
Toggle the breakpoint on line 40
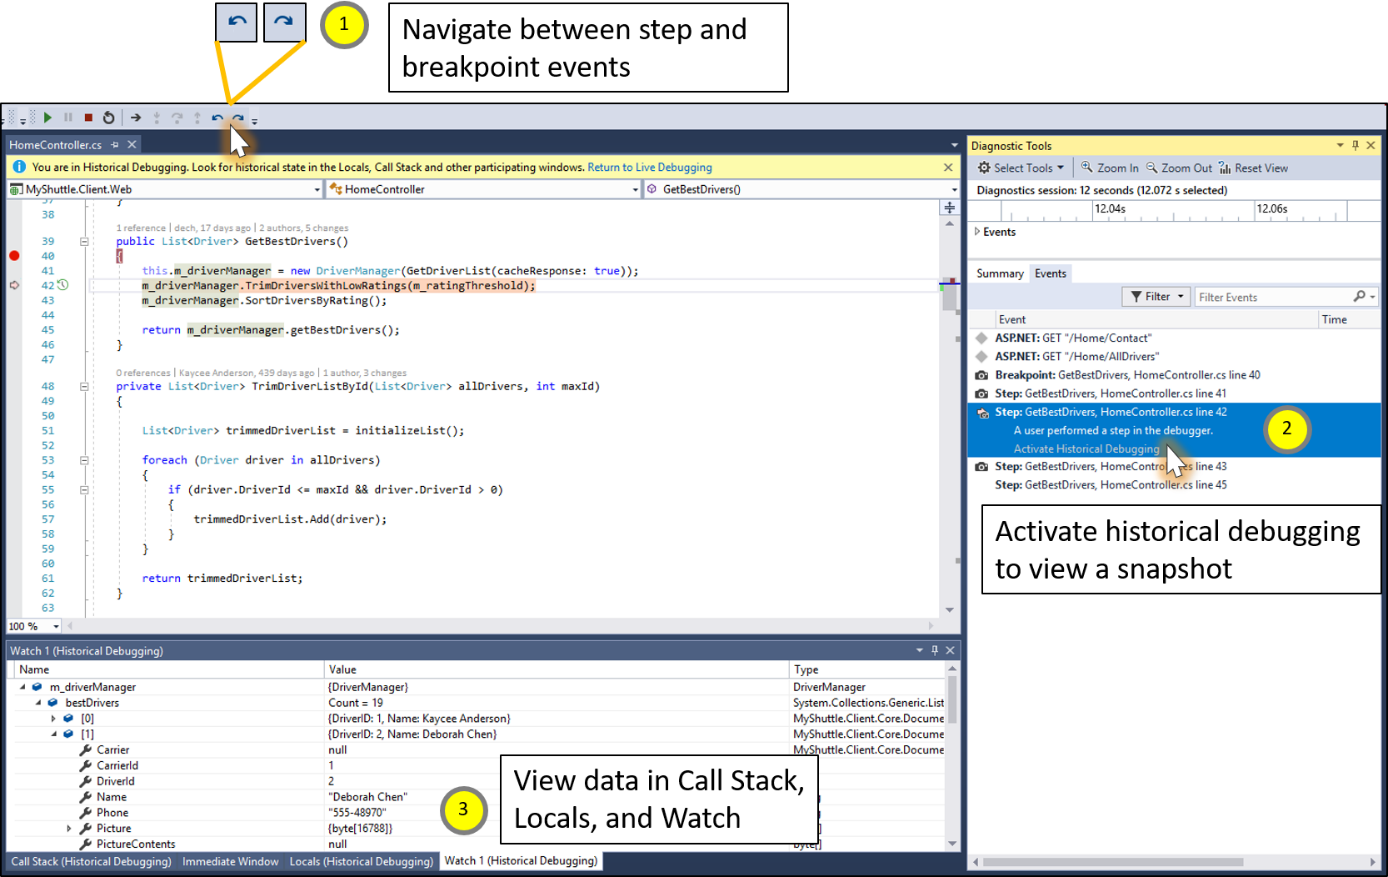click(14, 256)
